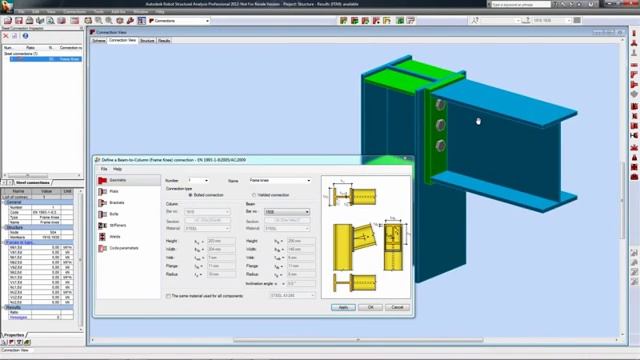Click the Apply button
This screenshot has width=640, height=360.
[x=343, y=307]
